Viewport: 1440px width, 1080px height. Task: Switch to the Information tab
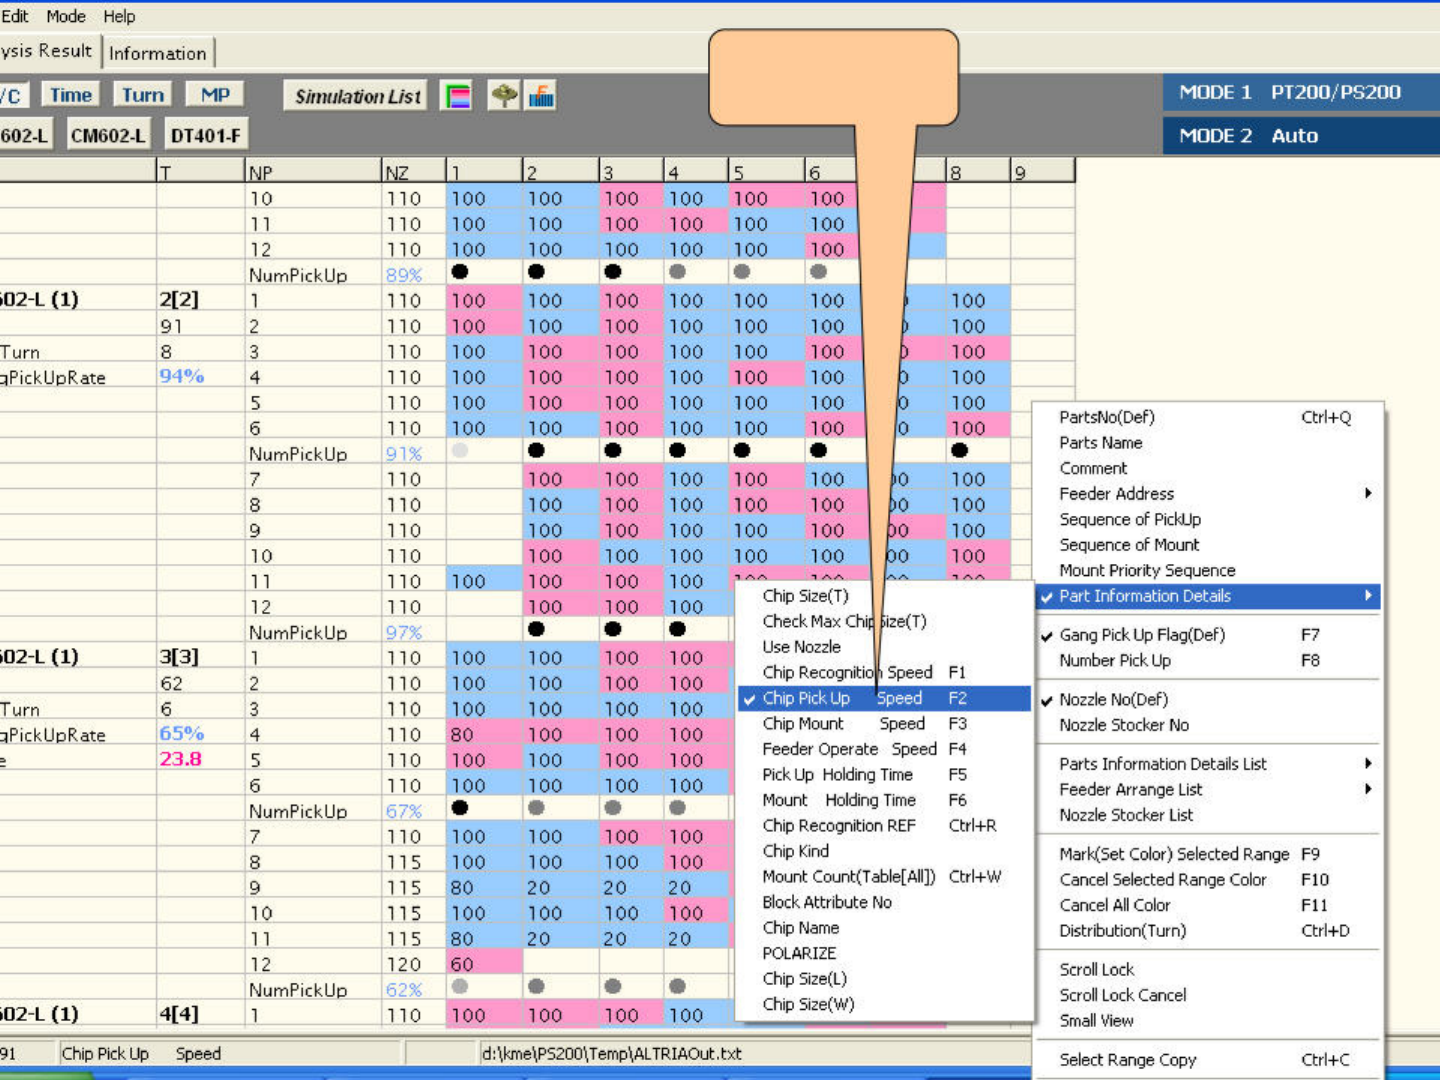point(157,53)
